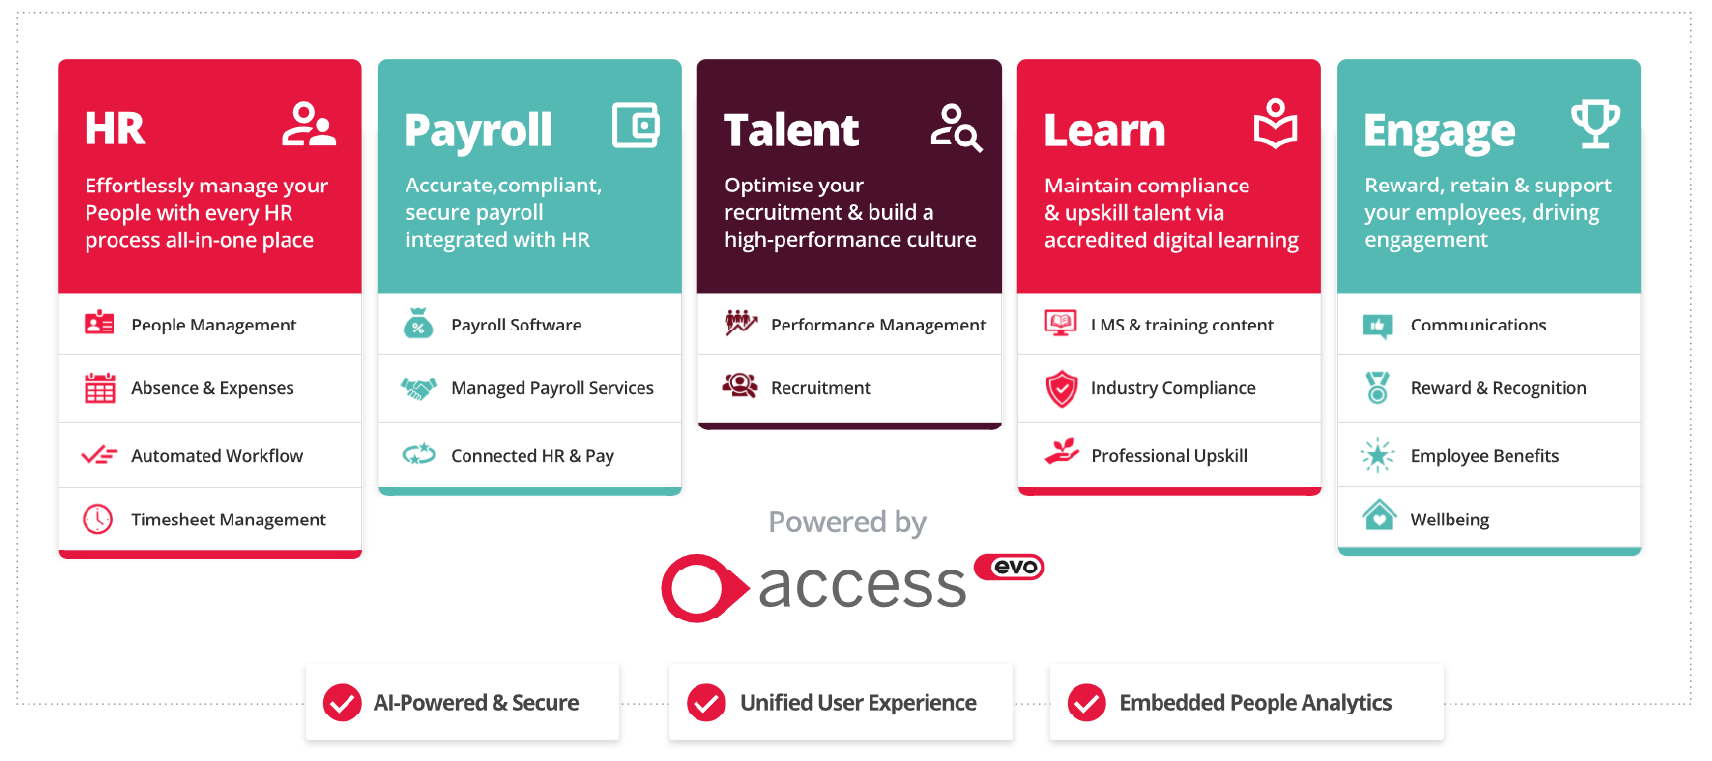Click the Industry Compliance shield icon

pyautogui.click(x=1061, y=388)
